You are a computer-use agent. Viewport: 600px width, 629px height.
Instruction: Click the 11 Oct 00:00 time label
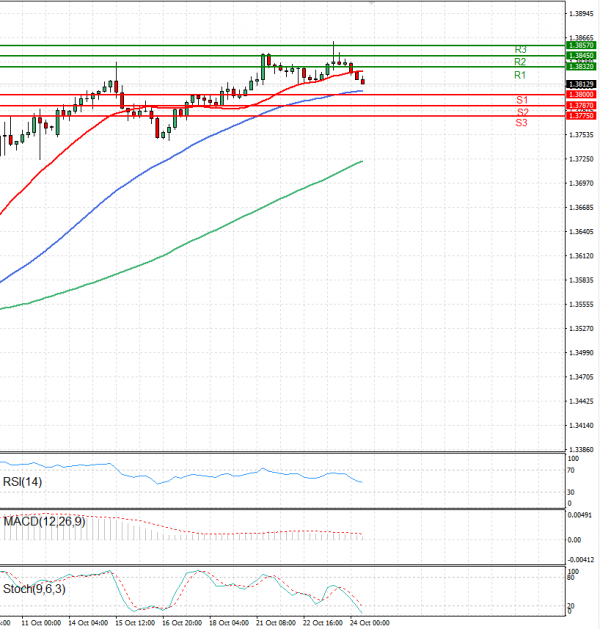pyautogui.click(x=42, y=623)
